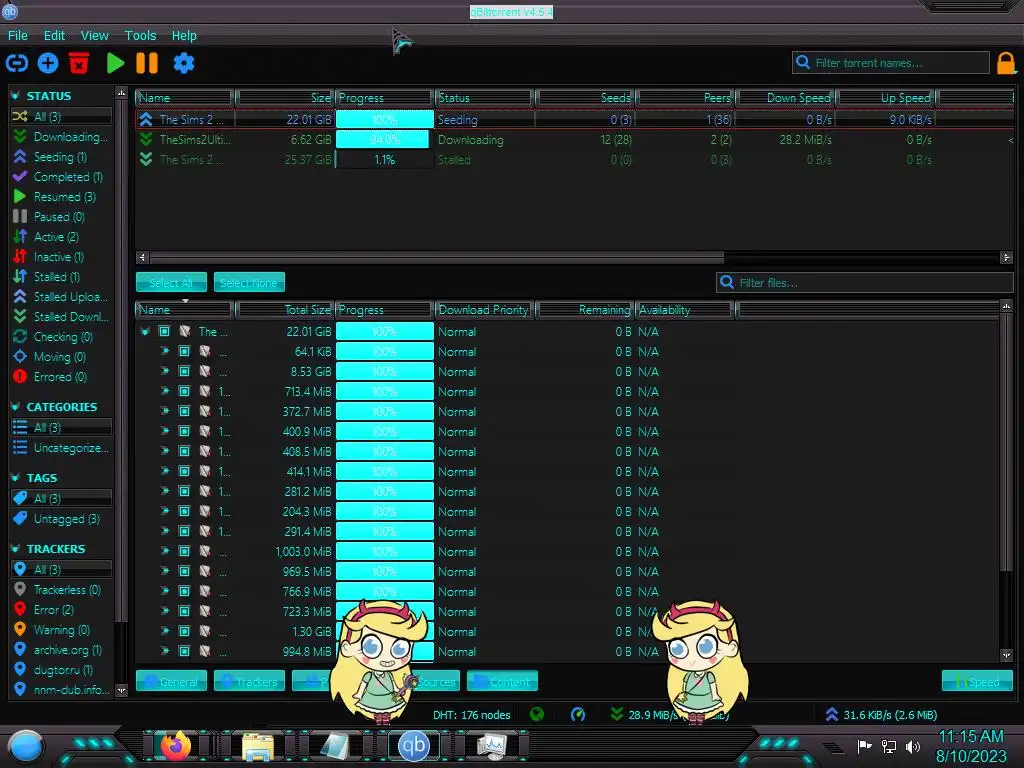Click the green globe connection status icon
This screenshot has height=768, width=1024.
coord(537,714)
